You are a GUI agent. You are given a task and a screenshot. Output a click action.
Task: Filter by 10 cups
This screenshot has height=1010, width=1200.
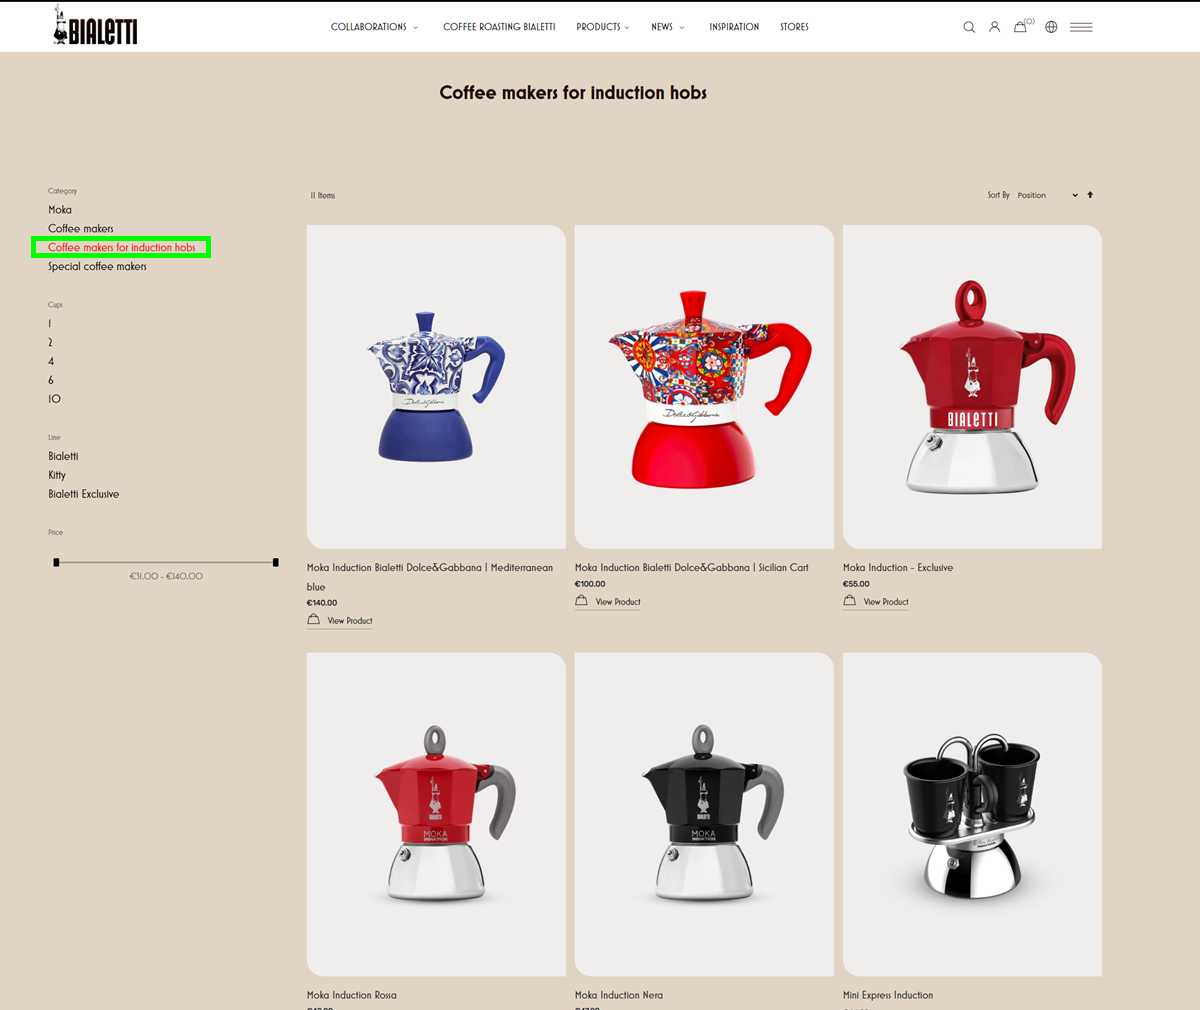pyautogui.click(x=54, y=399)
